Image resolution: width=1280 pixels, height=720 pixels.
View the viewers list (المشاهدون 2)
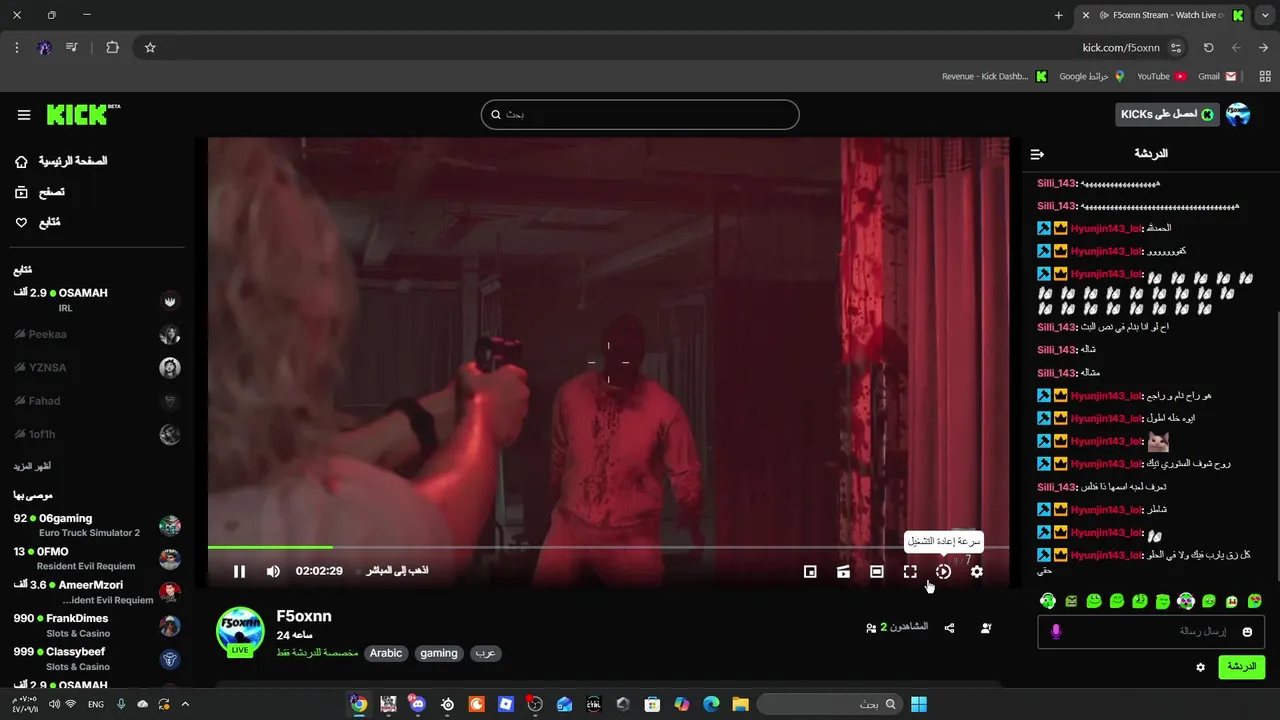(x=897, y=627)
